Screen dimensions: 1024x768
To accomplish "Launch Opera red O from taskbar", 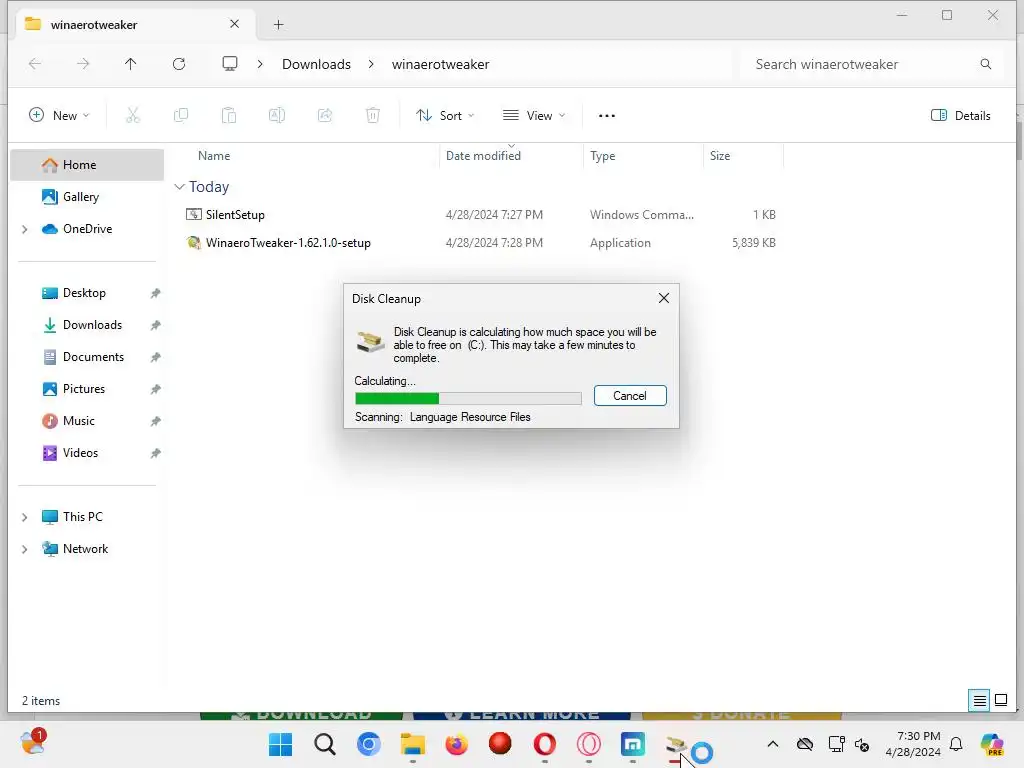I will click(x=545, y=744).
